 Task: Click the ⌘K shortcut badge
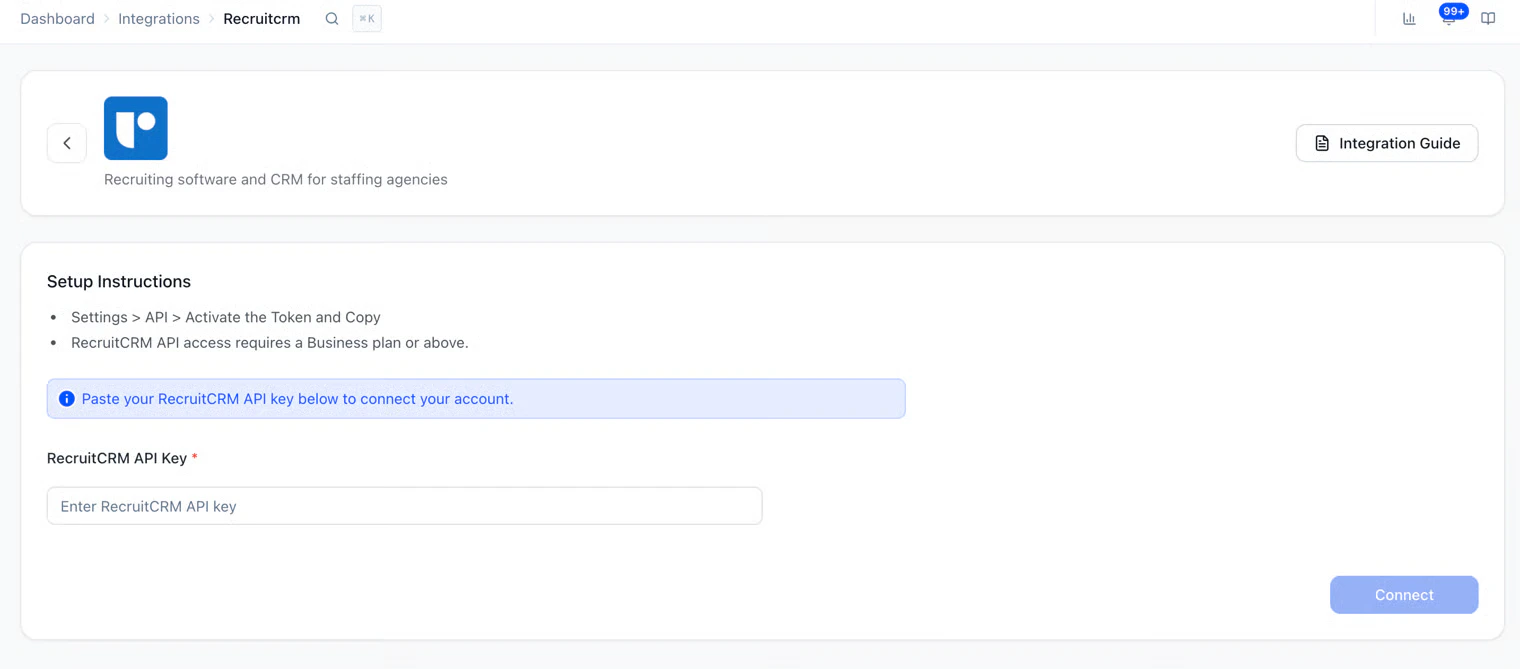[367, 19]
